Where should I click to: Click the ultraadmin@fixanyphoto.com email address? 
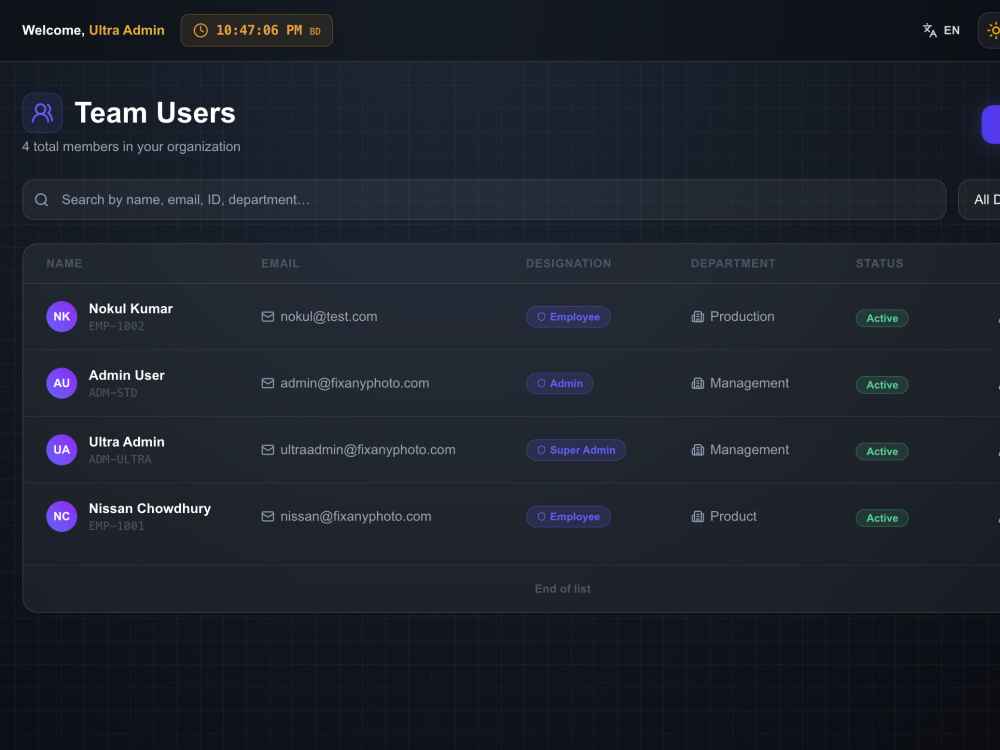click(368, 450)
